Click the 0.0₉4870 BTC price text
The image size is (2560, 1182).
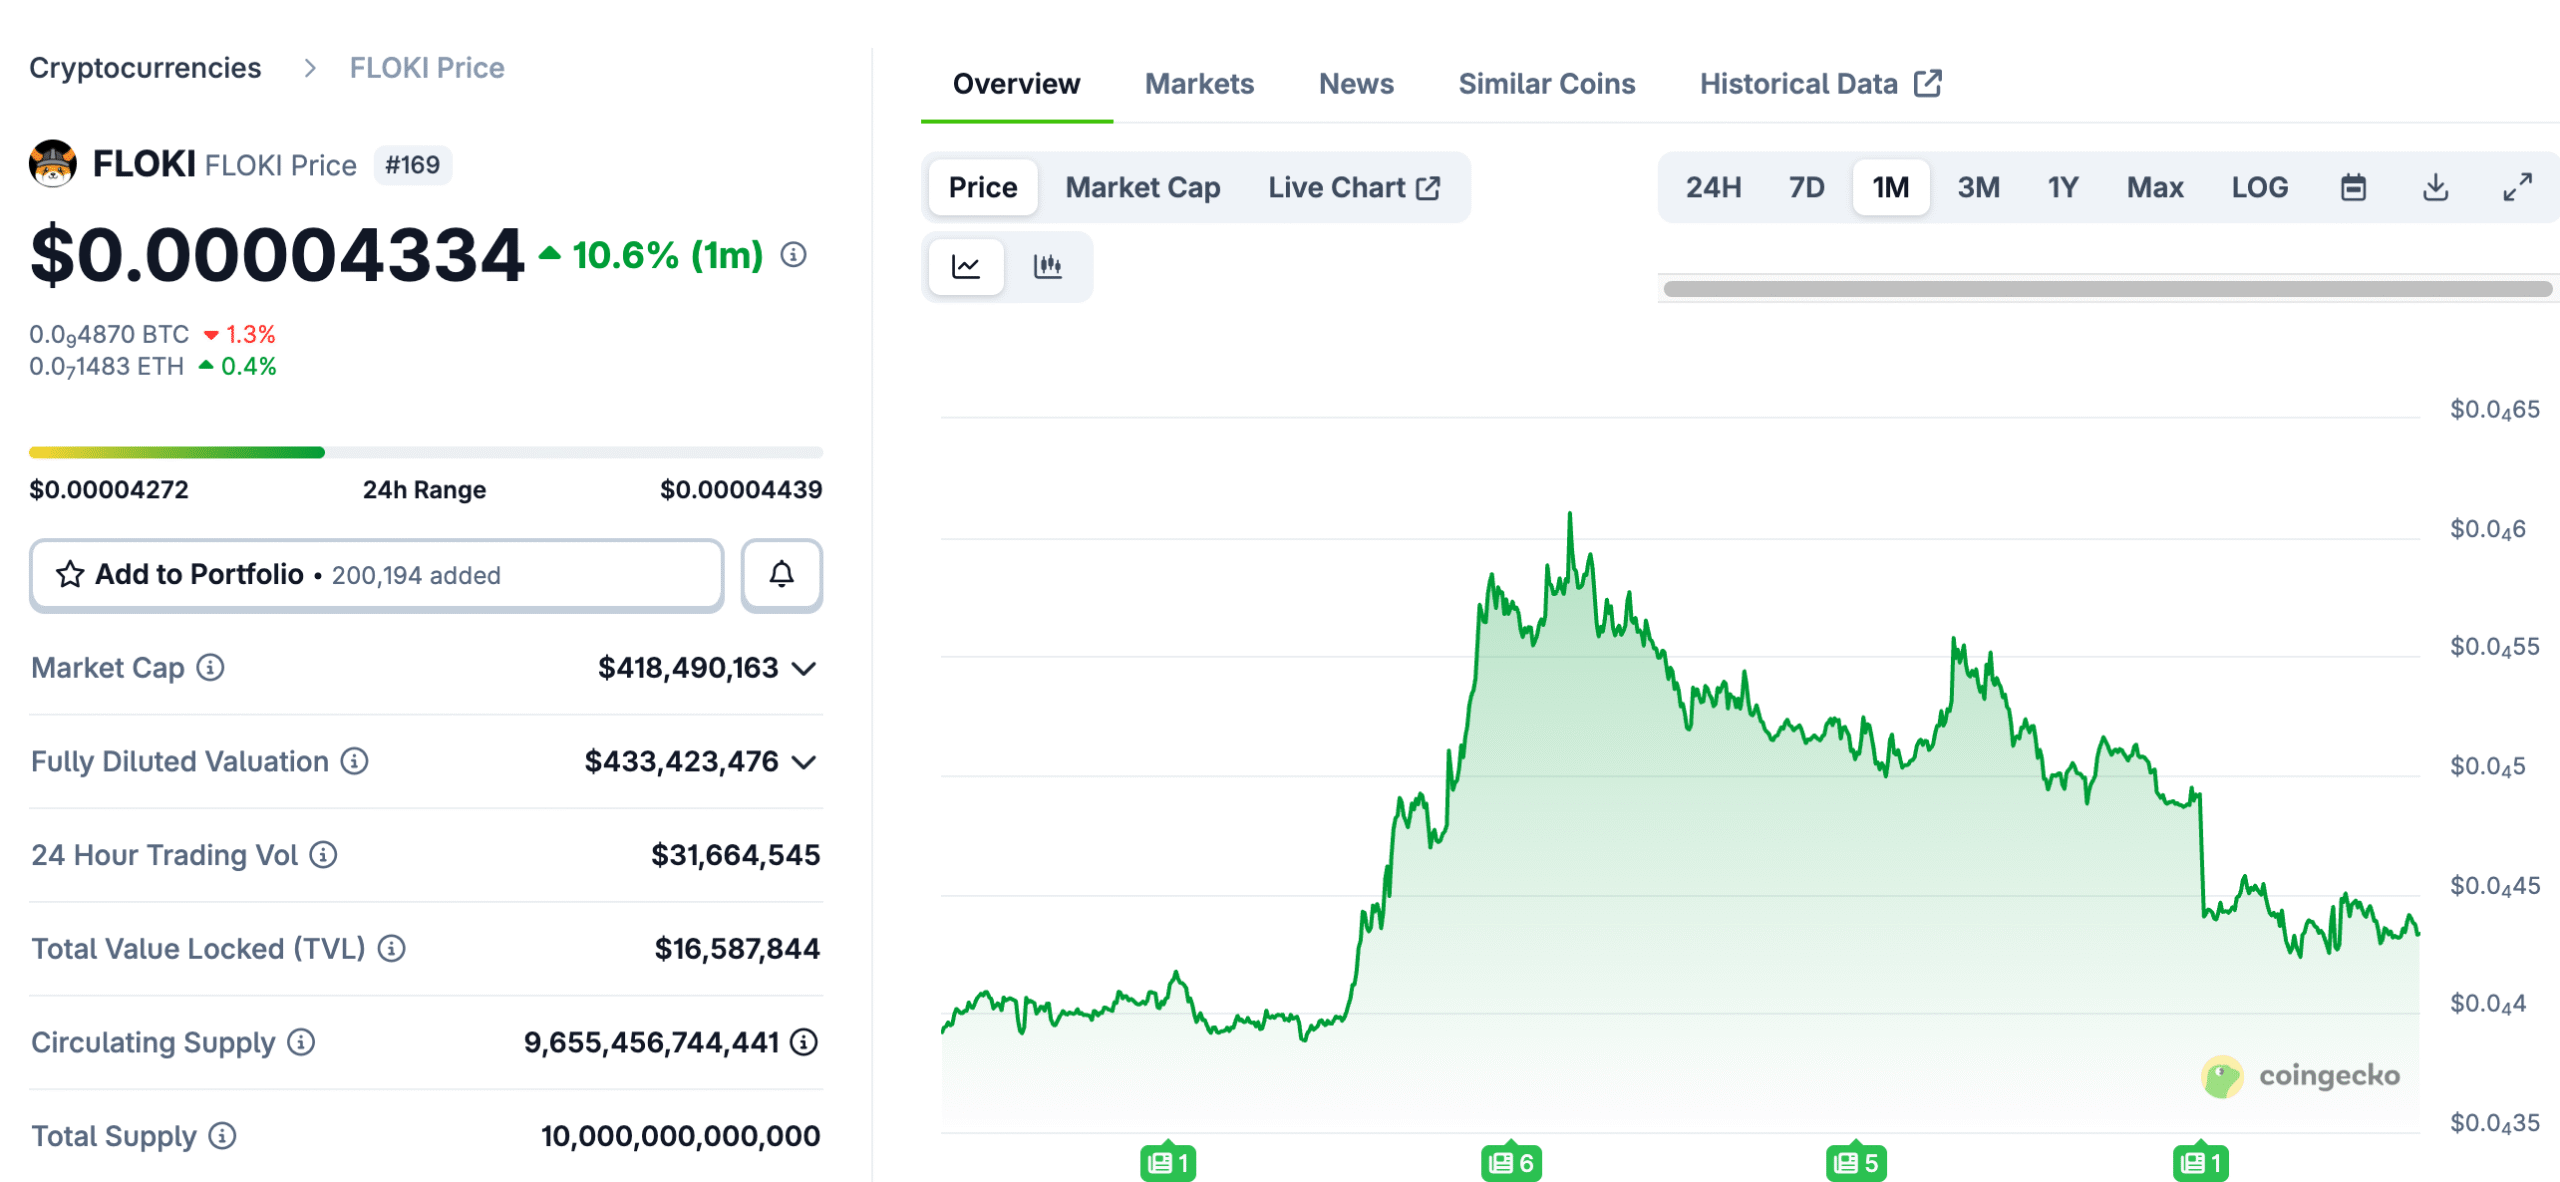(x=109, y=335)
